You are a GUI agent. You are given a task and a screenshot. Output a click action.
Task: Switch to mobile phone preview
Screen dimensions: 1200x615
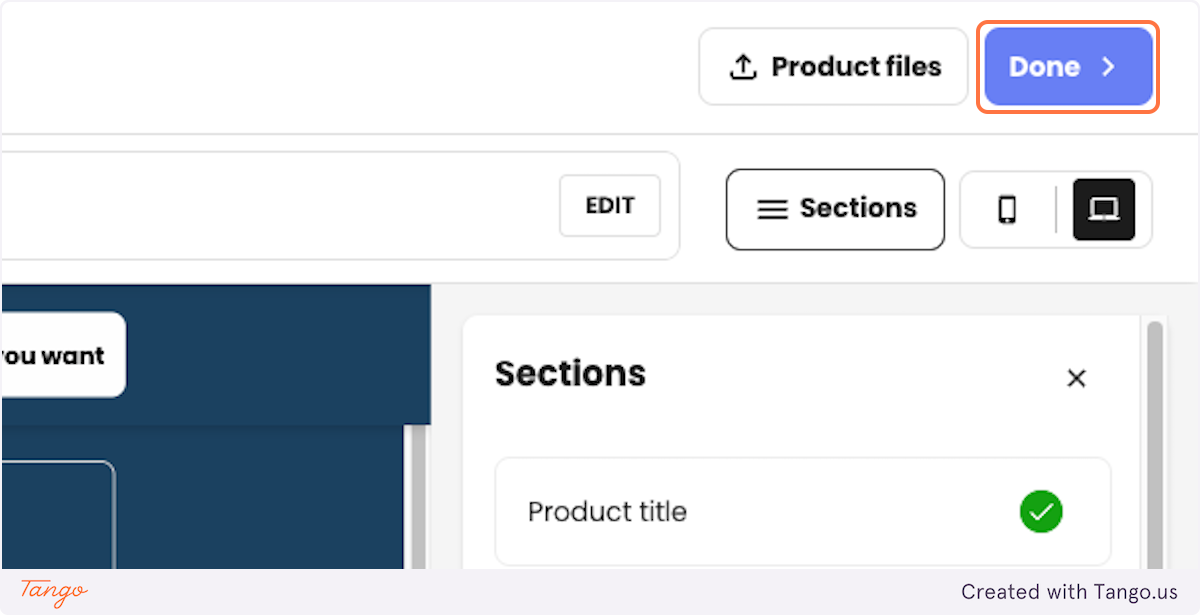point(1007,209)
